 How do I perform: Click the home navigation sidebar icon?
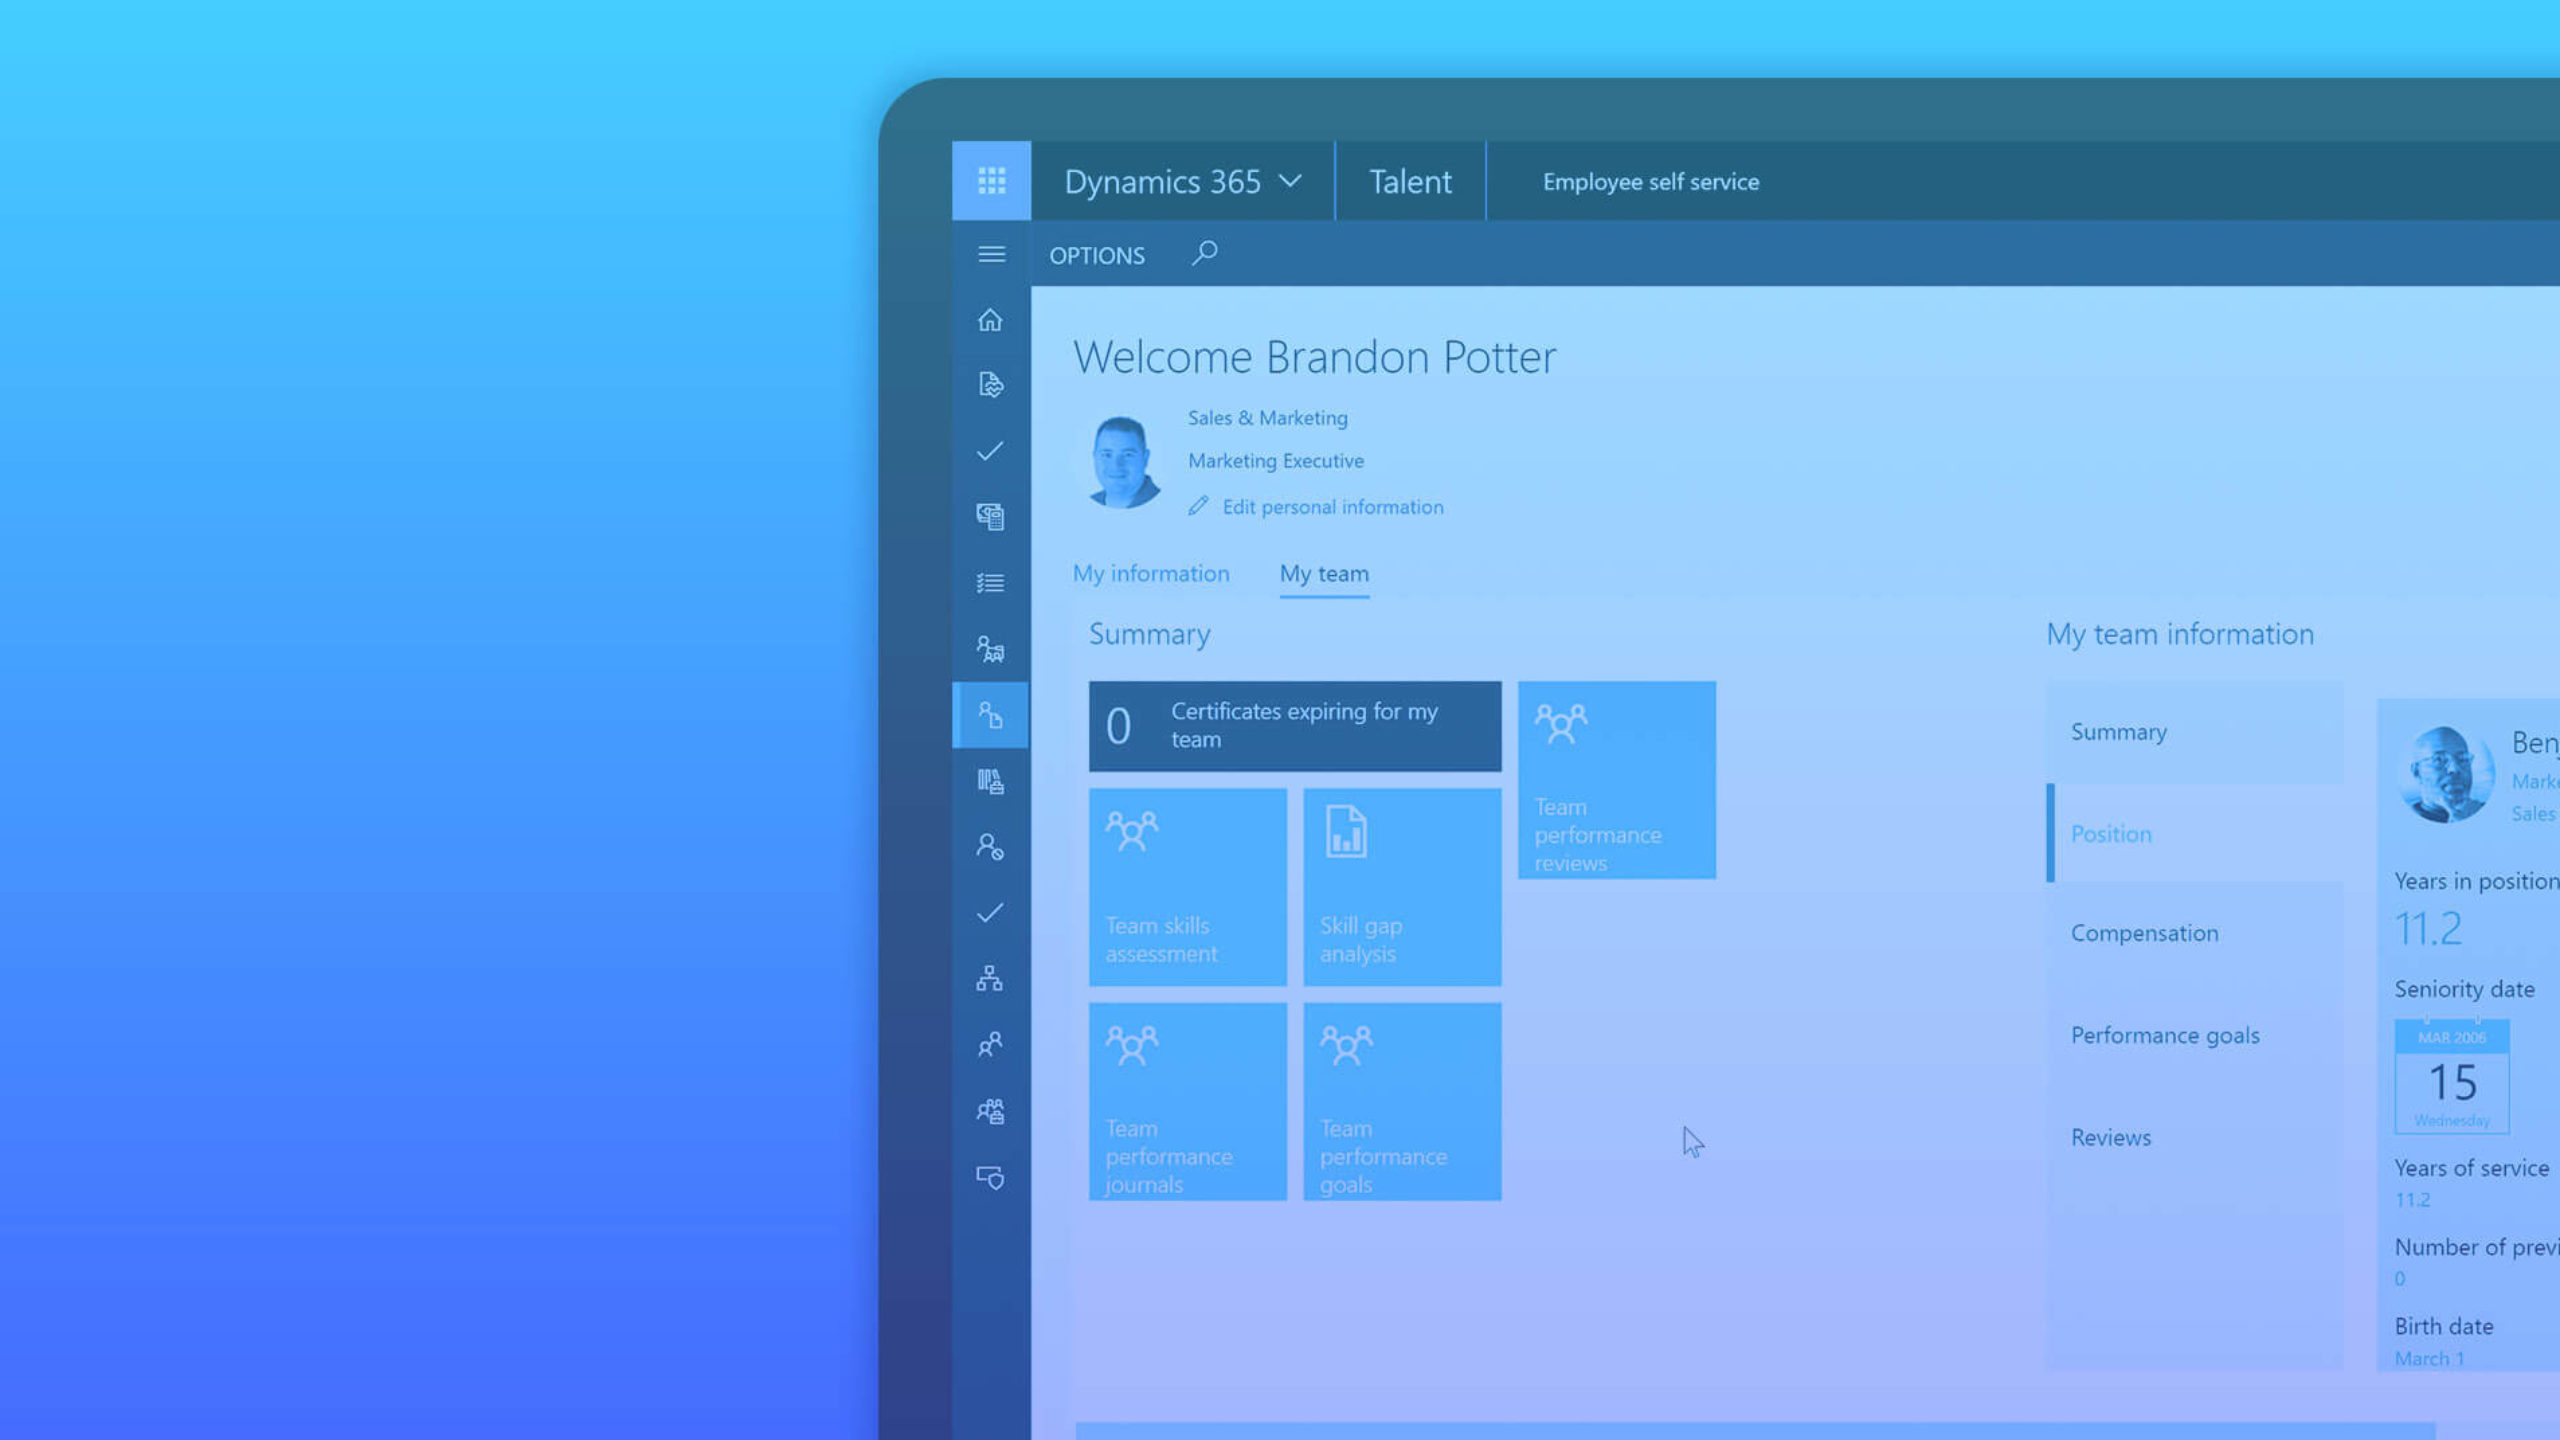coord(990,318)
